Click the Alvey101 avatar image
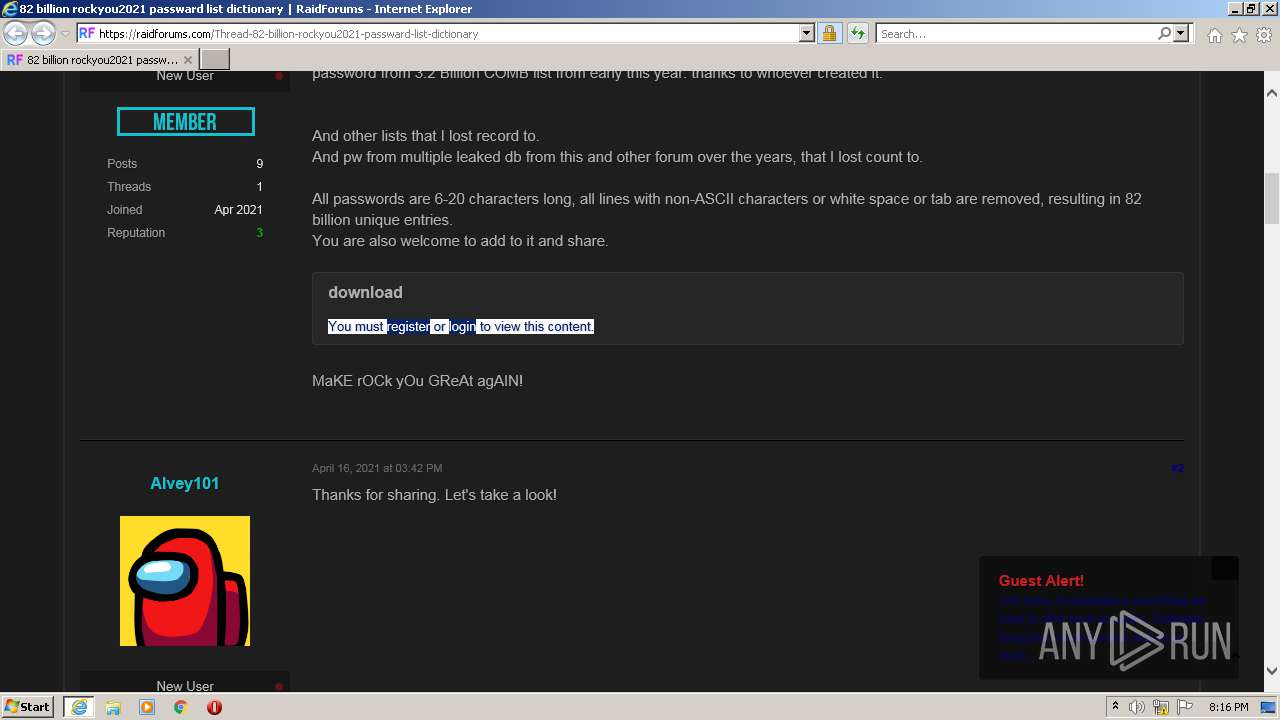The width and height of the screenshot is (1280, 720). (185, 581)
